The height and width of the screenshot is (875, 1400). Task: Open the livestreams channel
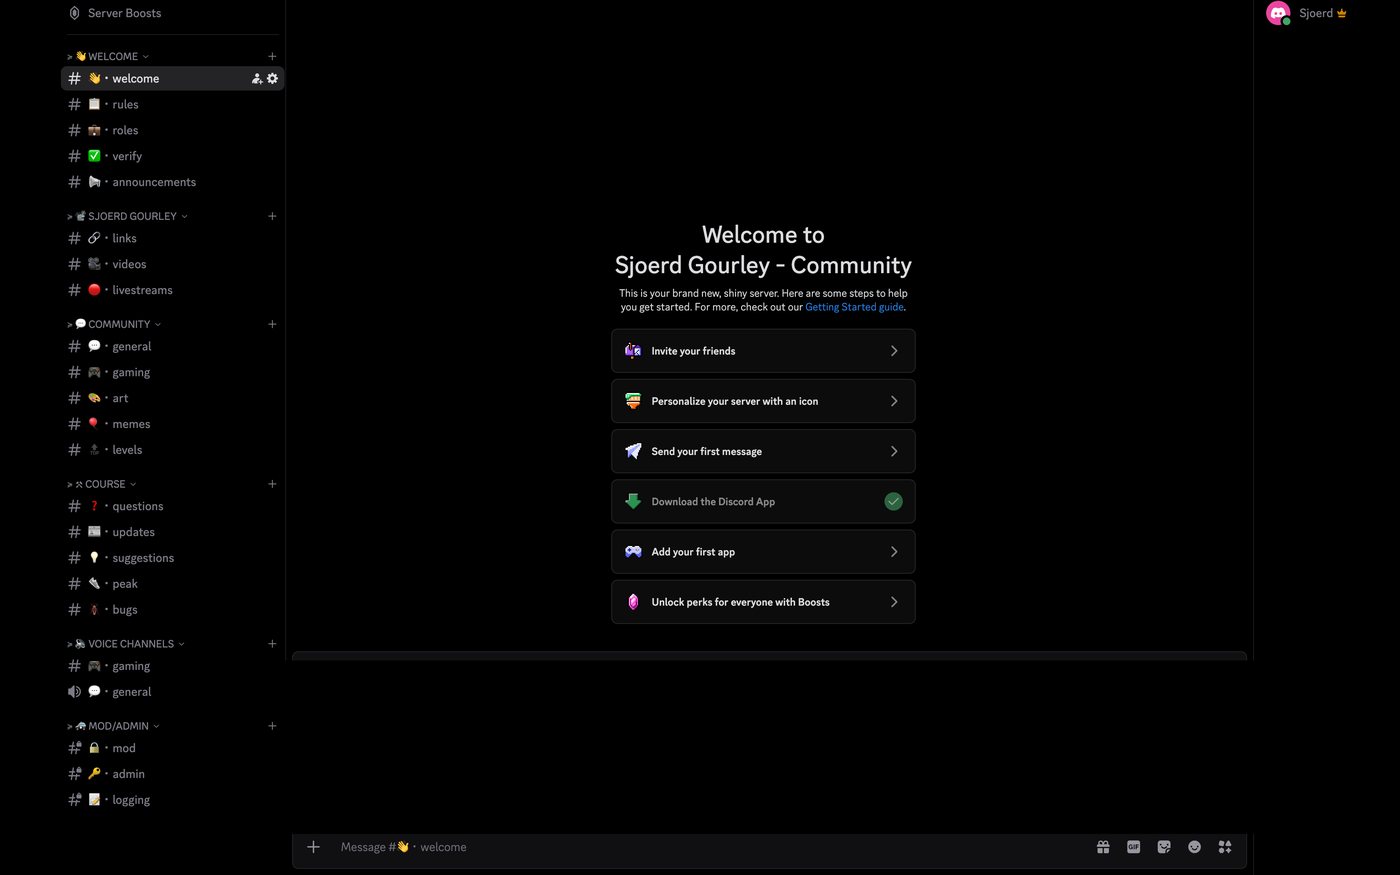172,290
